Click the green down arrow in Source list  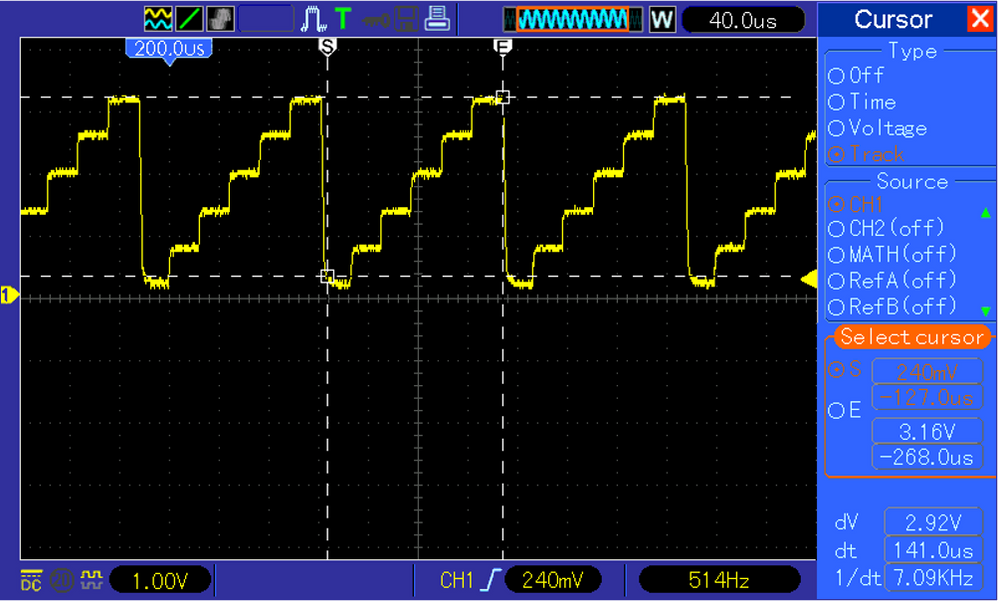point(986,312)
